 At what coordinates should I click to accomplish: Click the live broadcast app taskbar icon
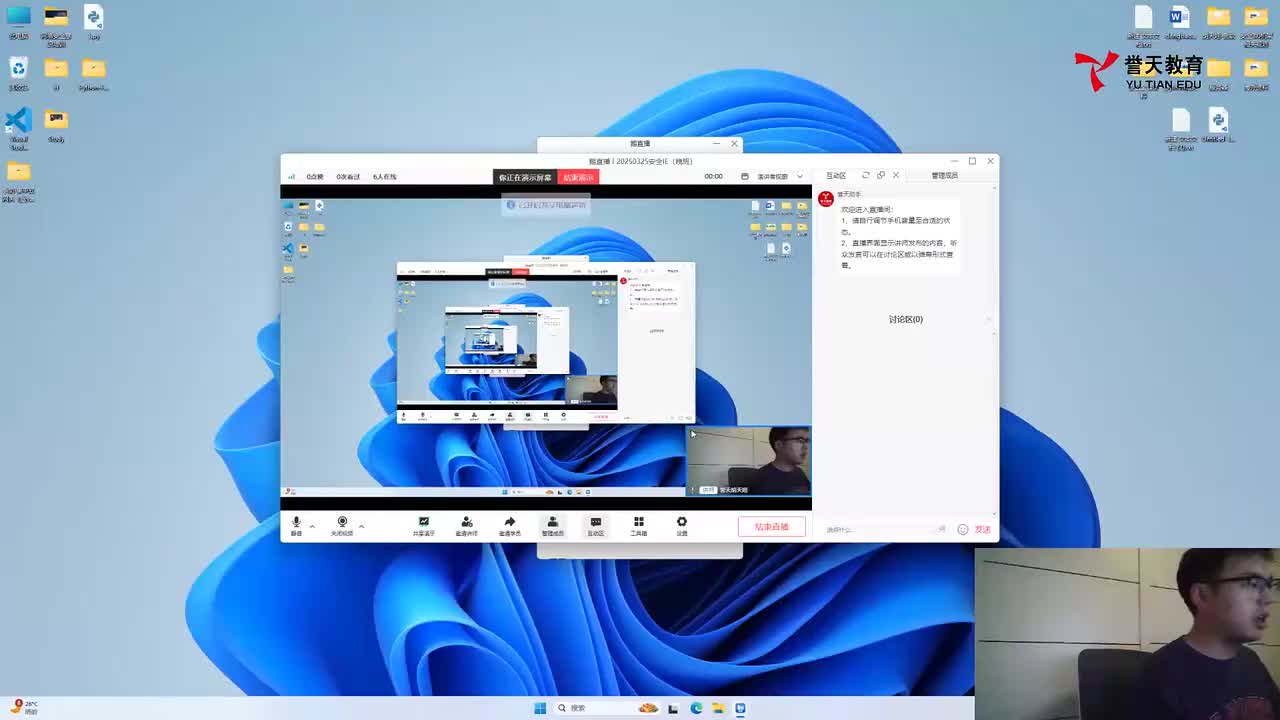(x=740, y=708)
